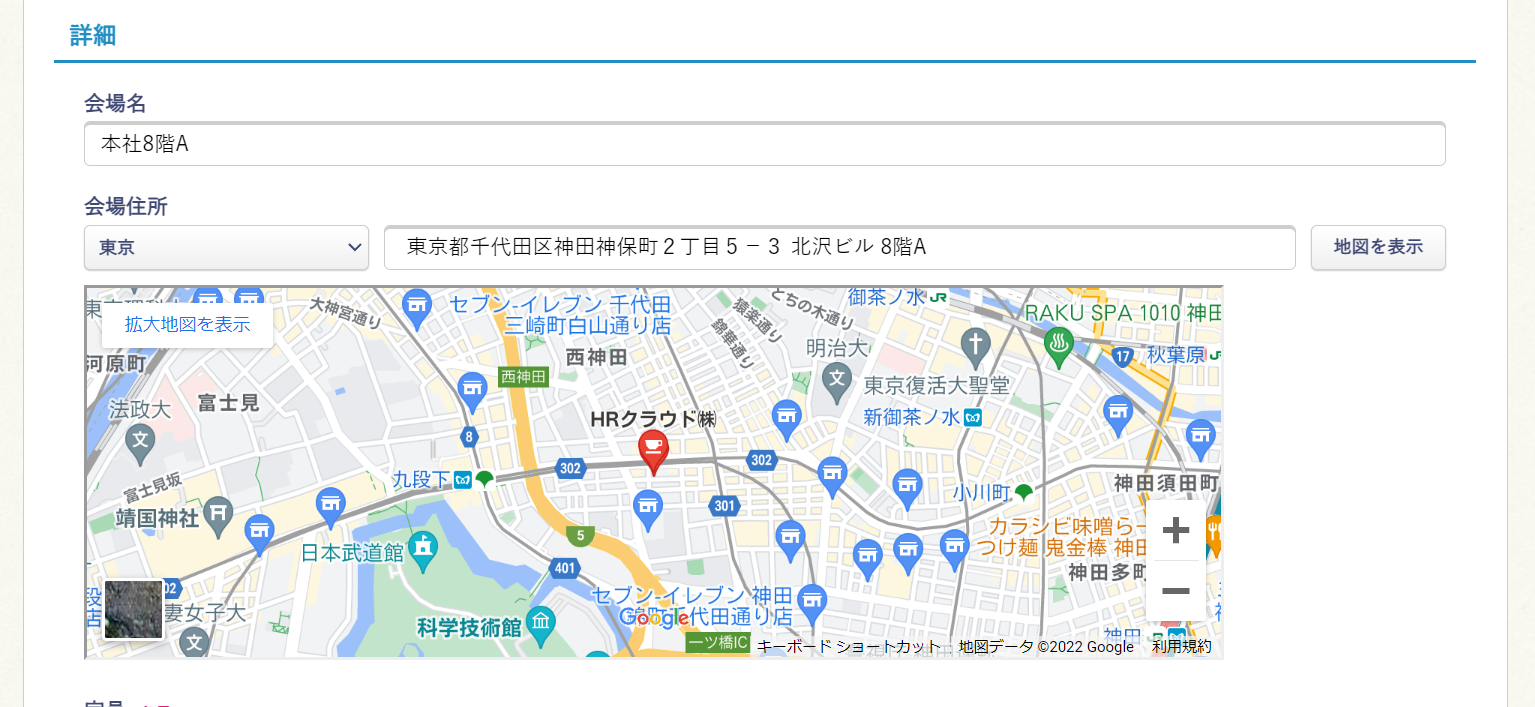
Task: Click the キーボード ショートカット link
Action: click(x=846, y=647)
